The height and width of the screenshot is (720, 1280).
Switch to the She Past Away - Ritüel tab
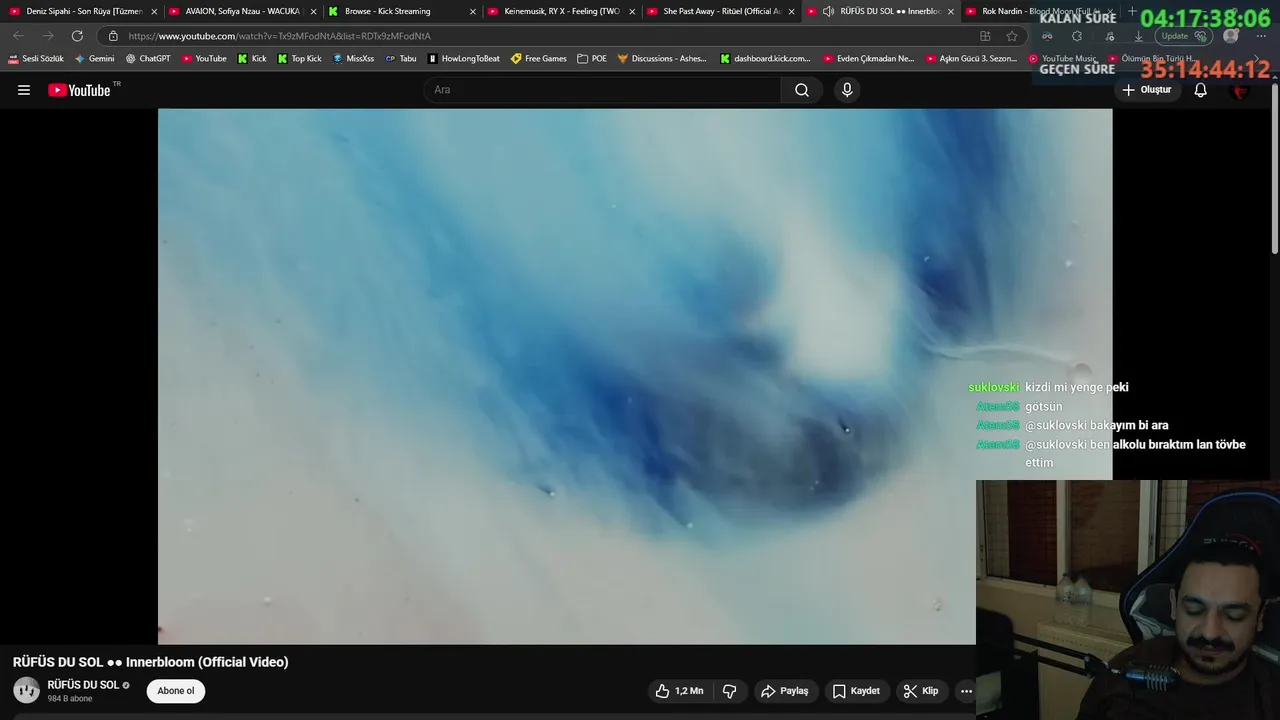coord(722,11)
